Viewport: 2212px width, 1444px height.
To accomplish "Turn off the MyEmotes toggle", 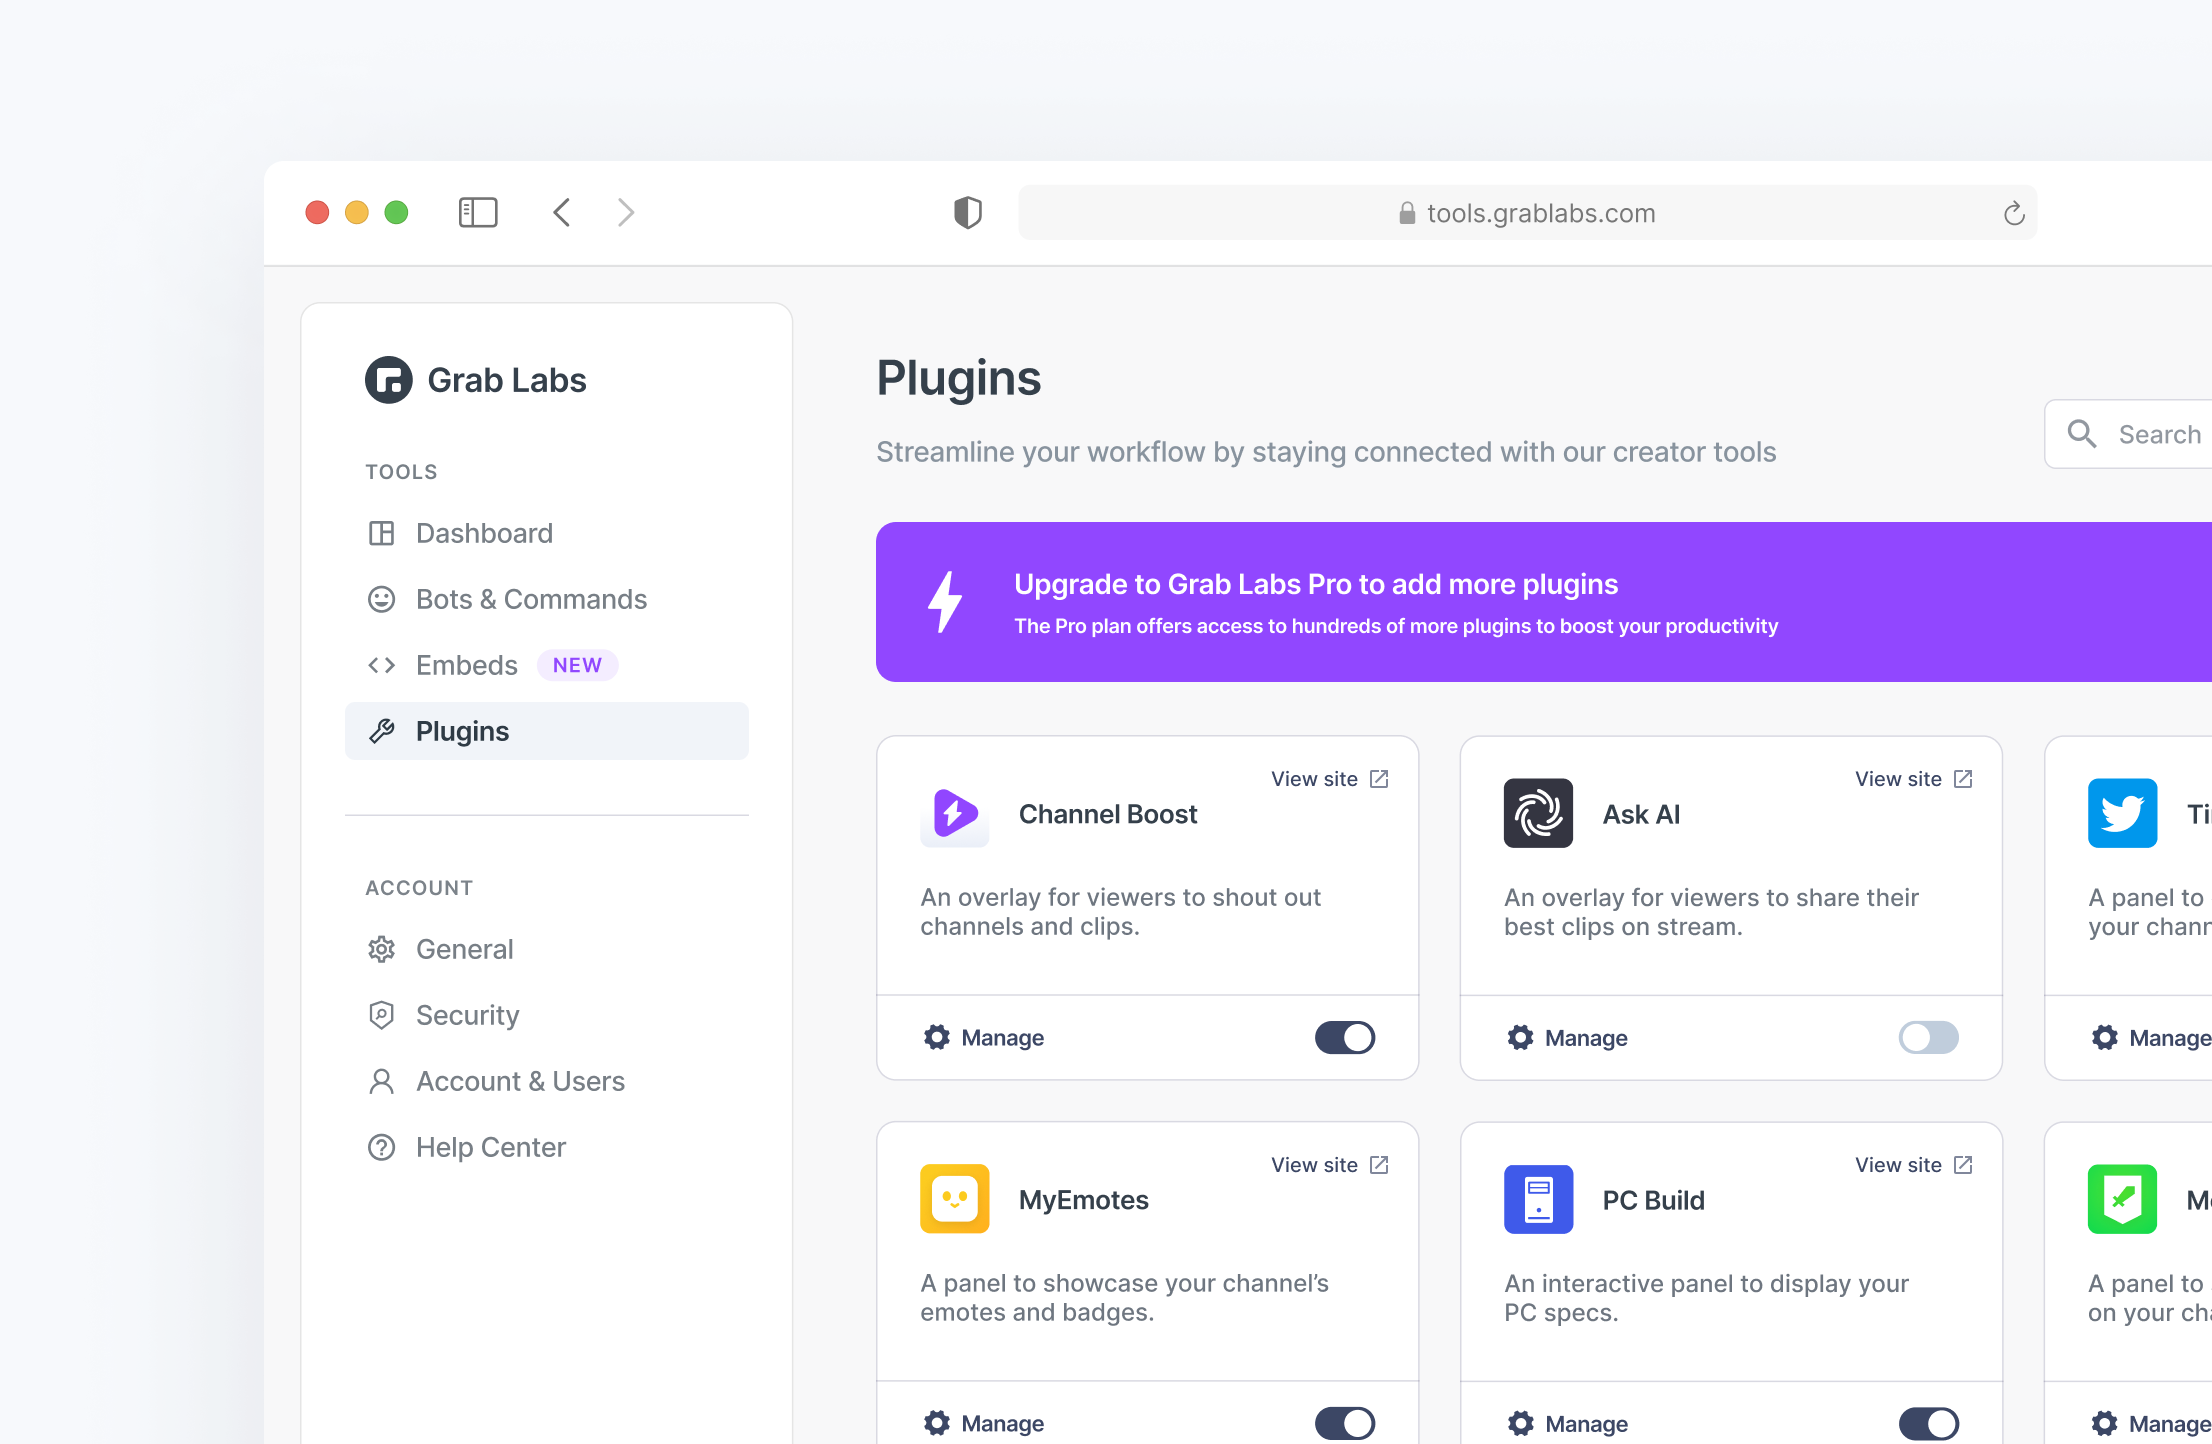I will [1344, 1422].
